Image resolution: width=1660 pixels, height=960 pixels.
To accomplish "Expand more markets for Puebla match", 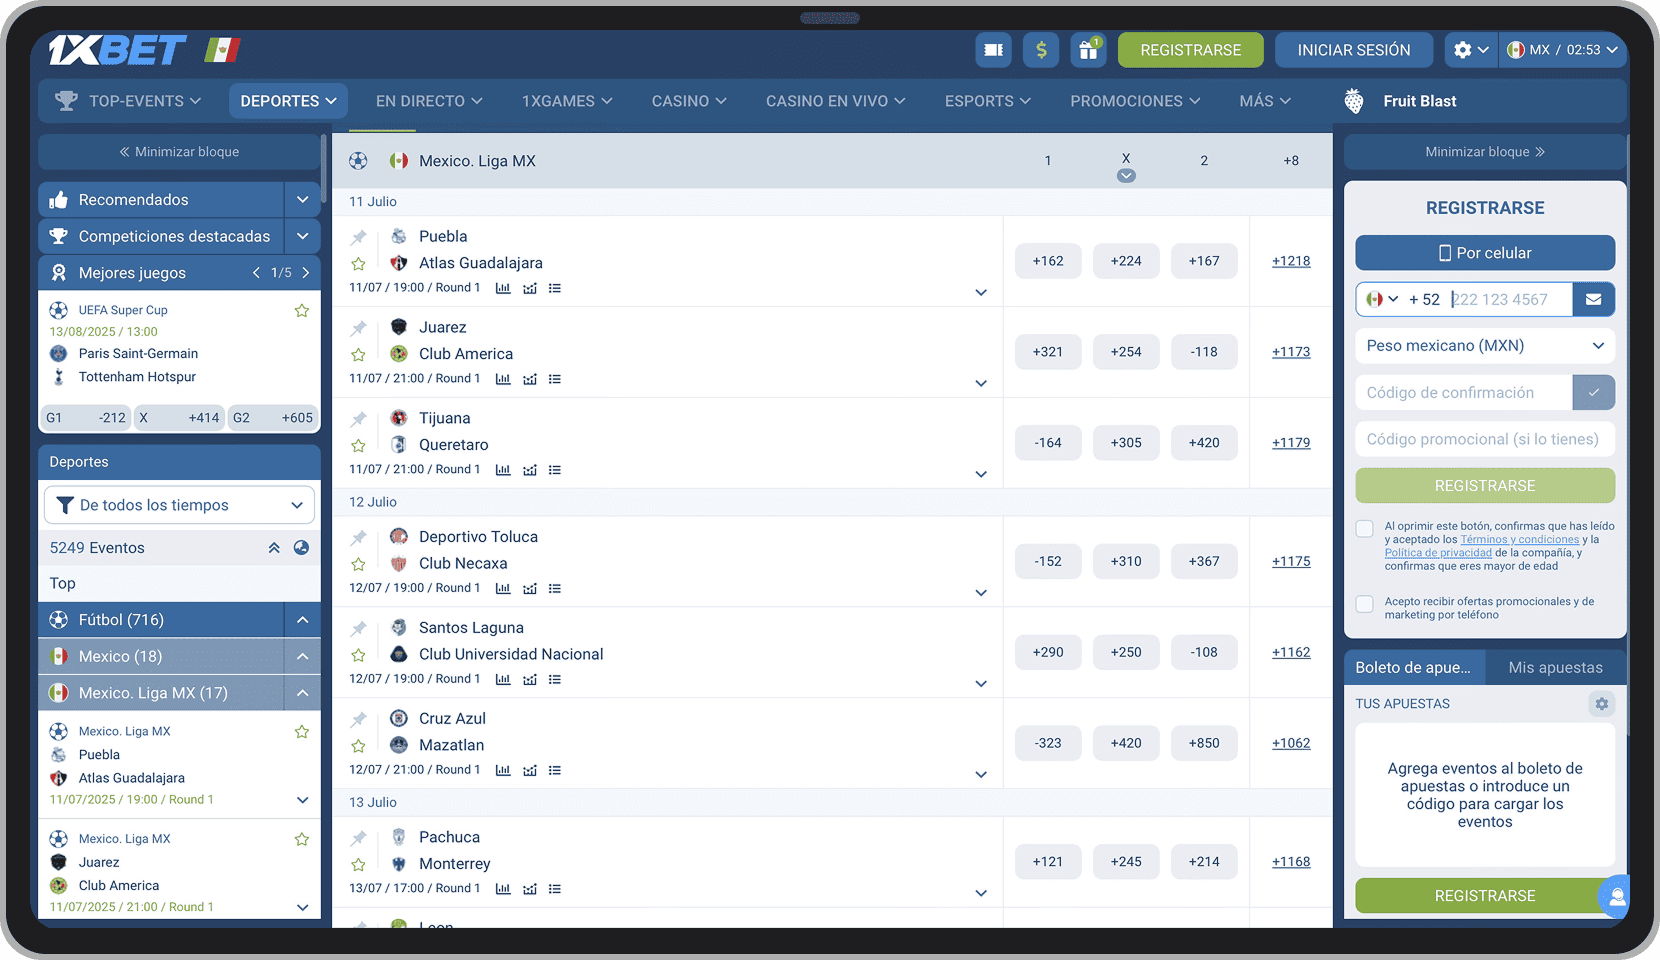I will click(x=981, y=293).
